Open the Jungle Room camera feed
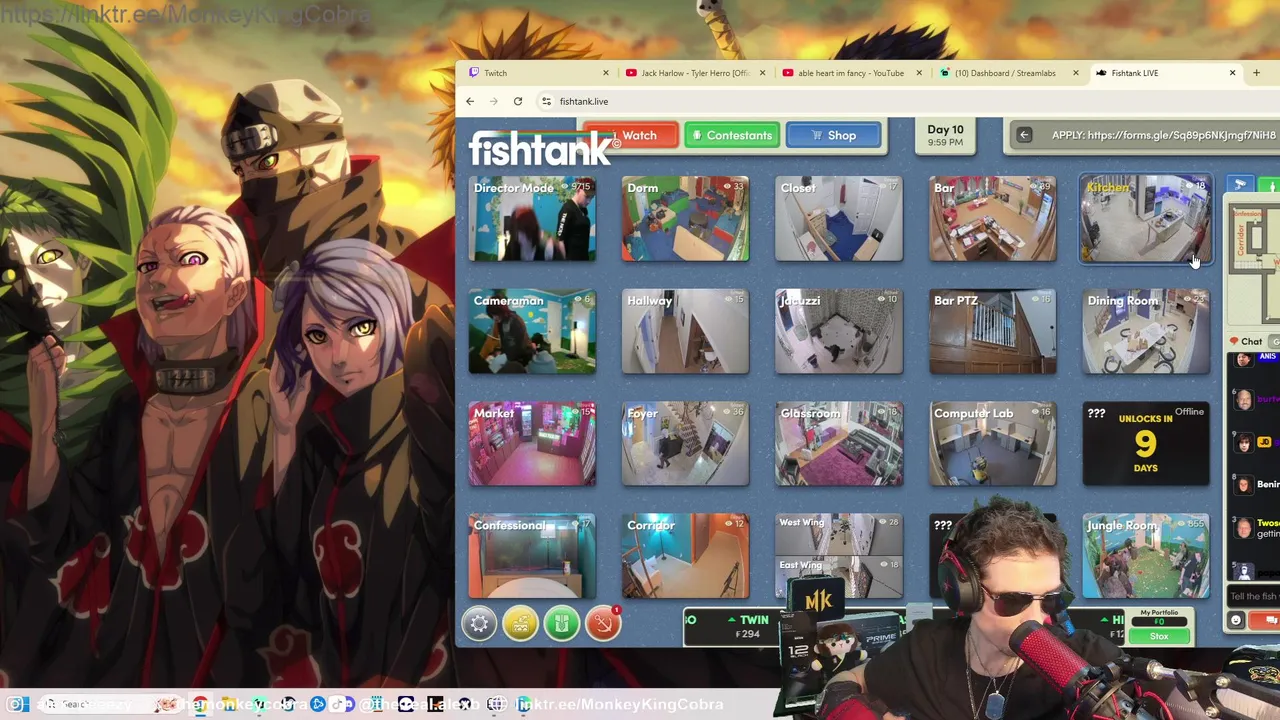 [x=1146, y=556]
